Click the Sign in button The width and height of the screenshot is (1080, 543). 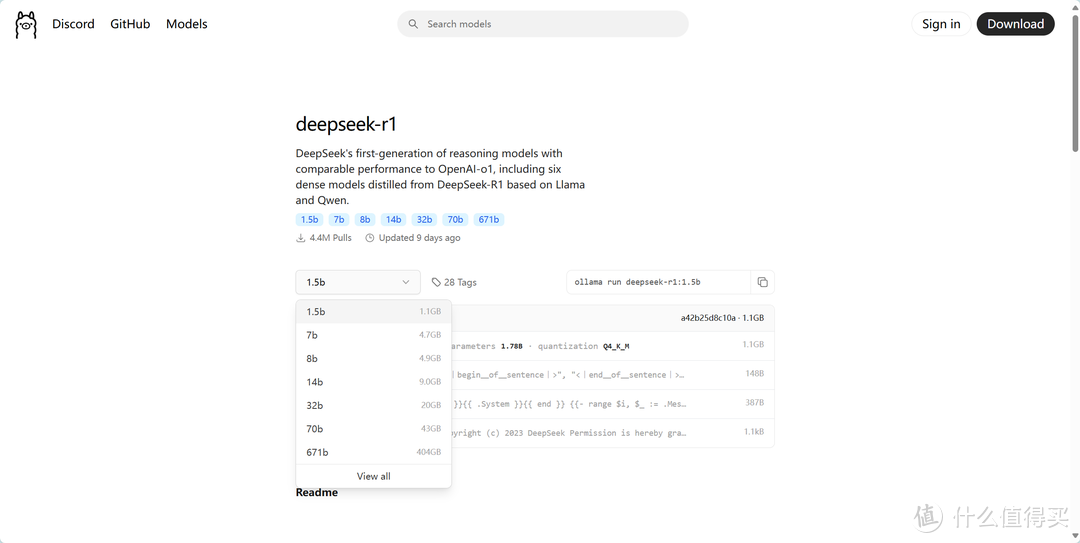click(x=941, y=24)
